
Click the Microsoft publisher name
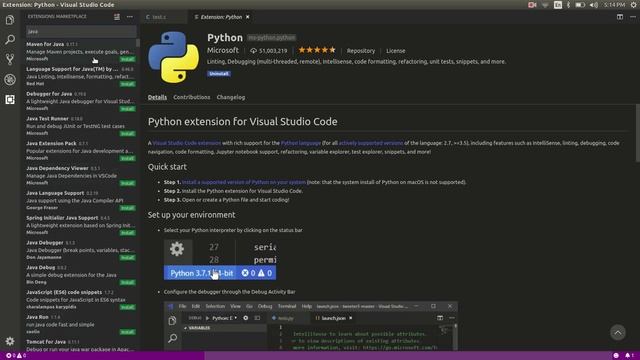[223, 50]
